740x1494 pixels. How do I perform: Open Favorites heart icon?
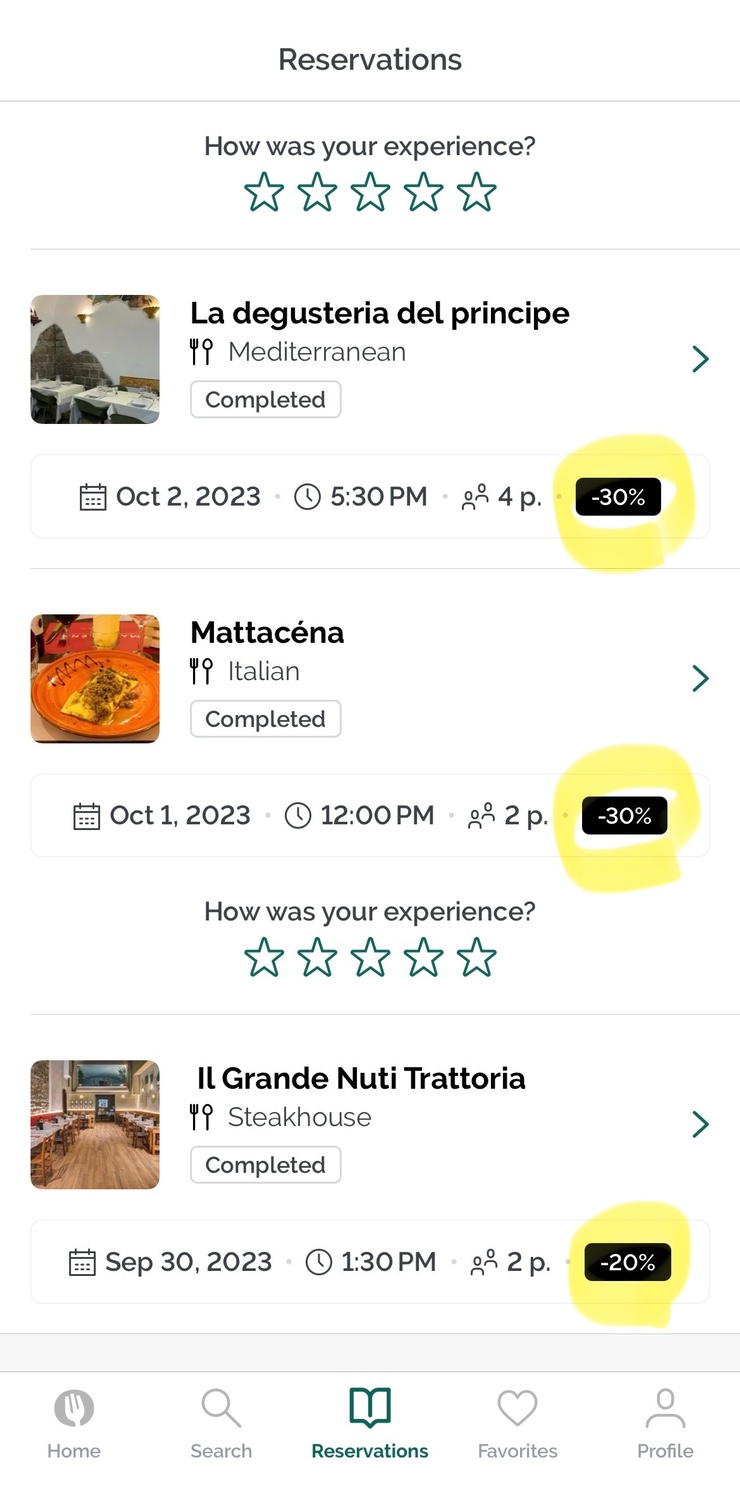tap(517, 1409)
